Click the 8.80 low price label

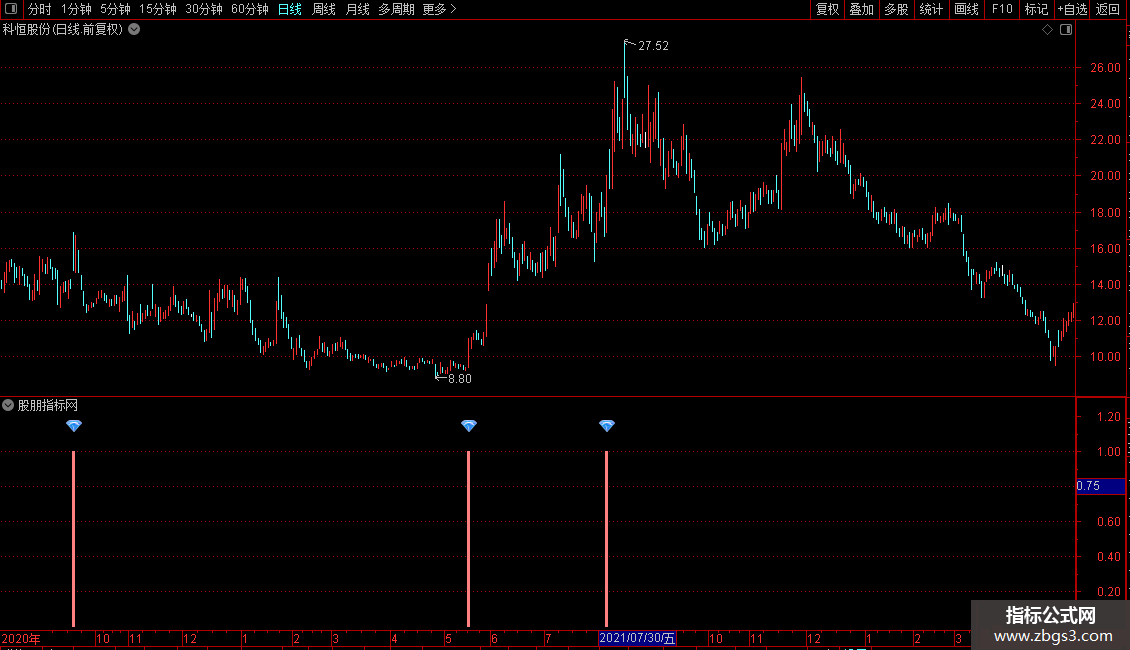[460, 379]
